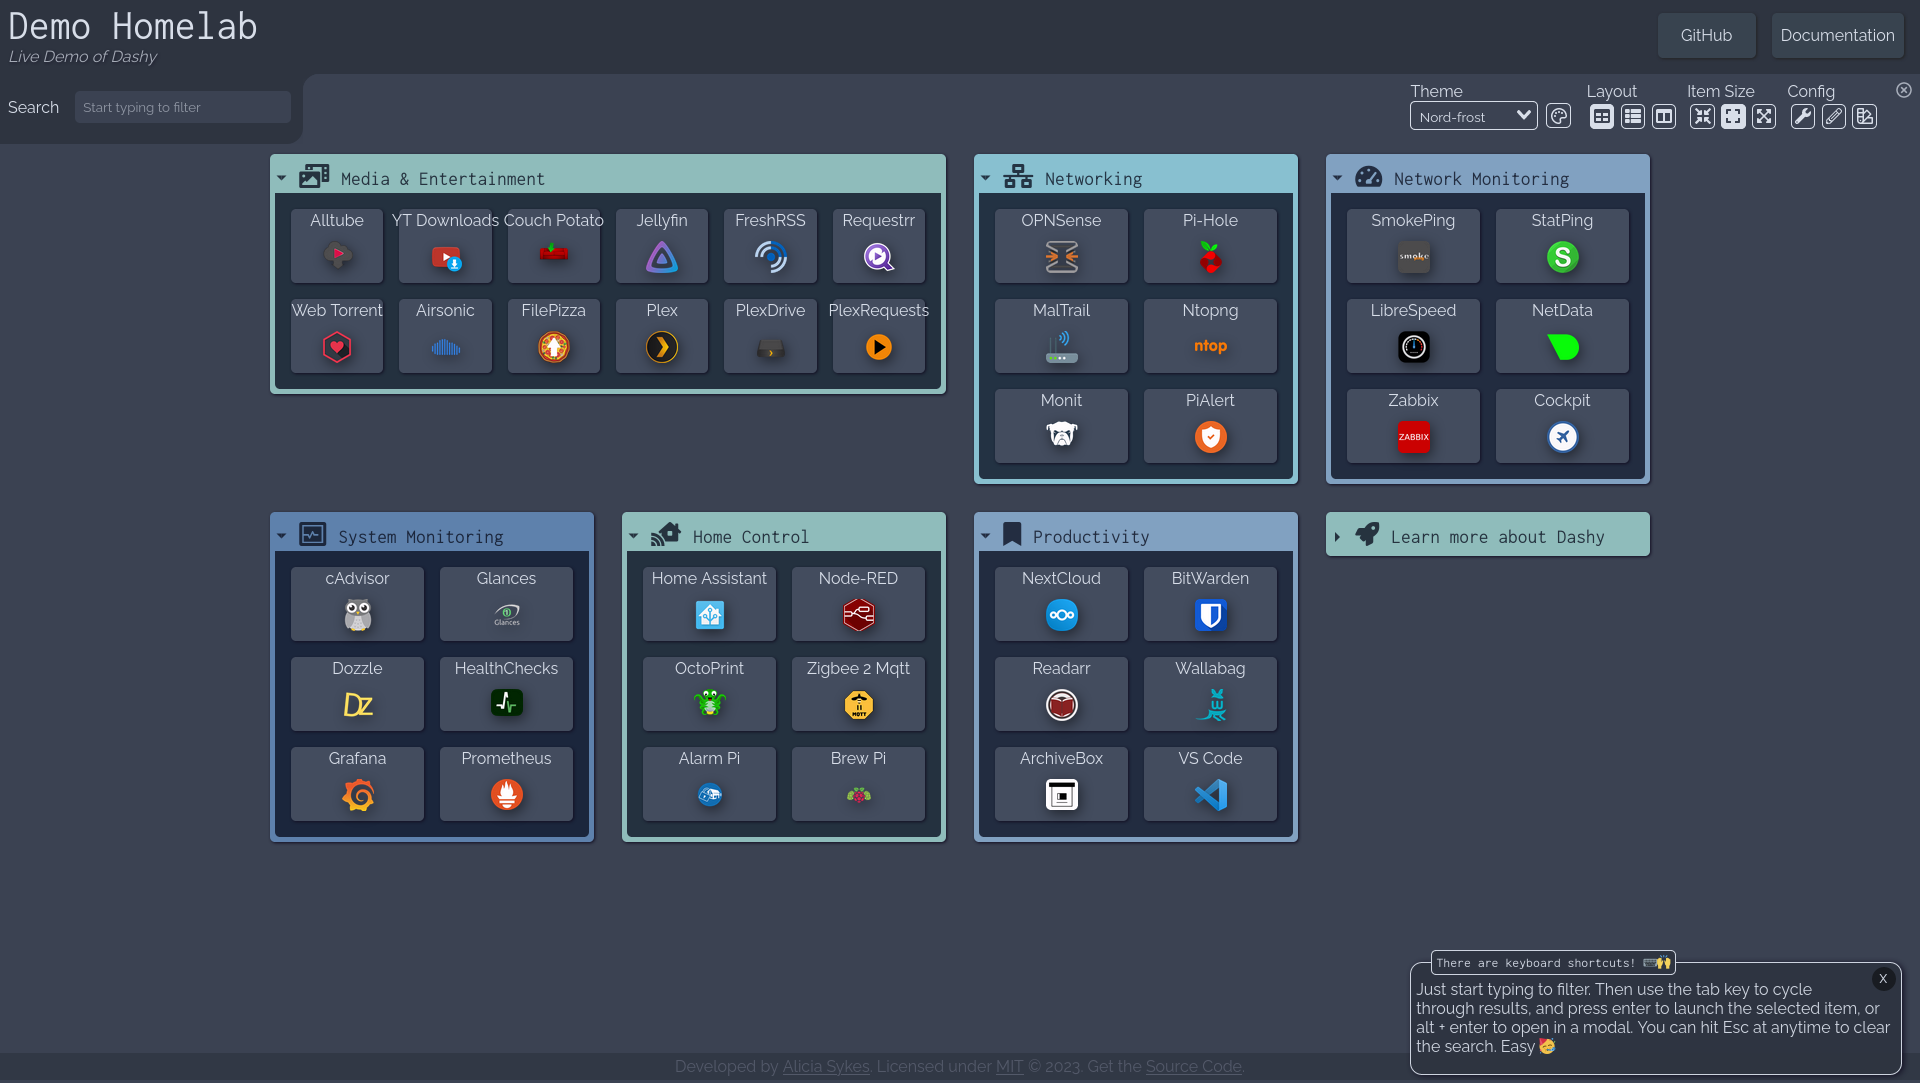Open the FreshRSS icon

(770, 258)
